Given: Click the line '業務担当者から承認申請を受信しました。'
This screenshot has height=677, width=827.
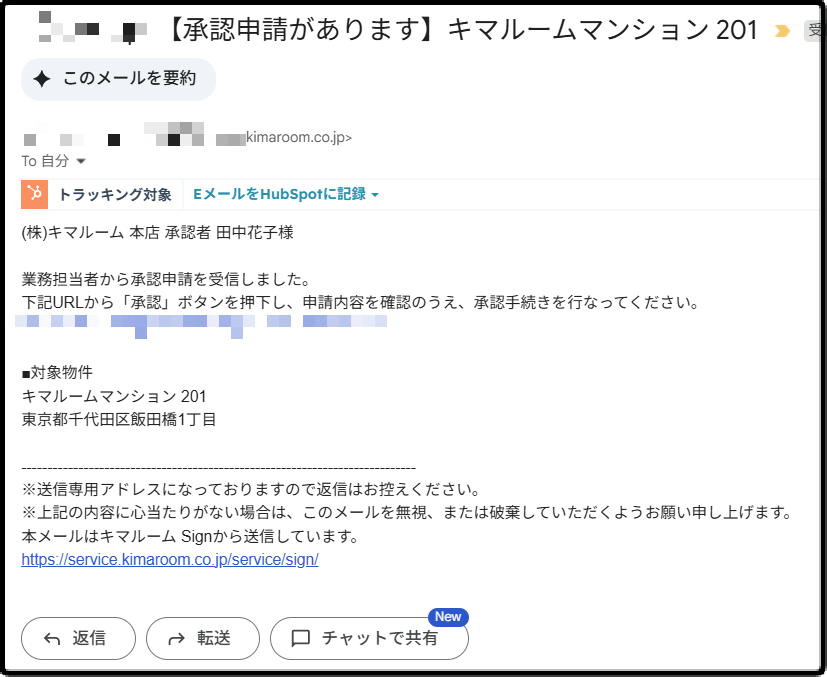Looking at the screenshot, I should tap(168, 279).
